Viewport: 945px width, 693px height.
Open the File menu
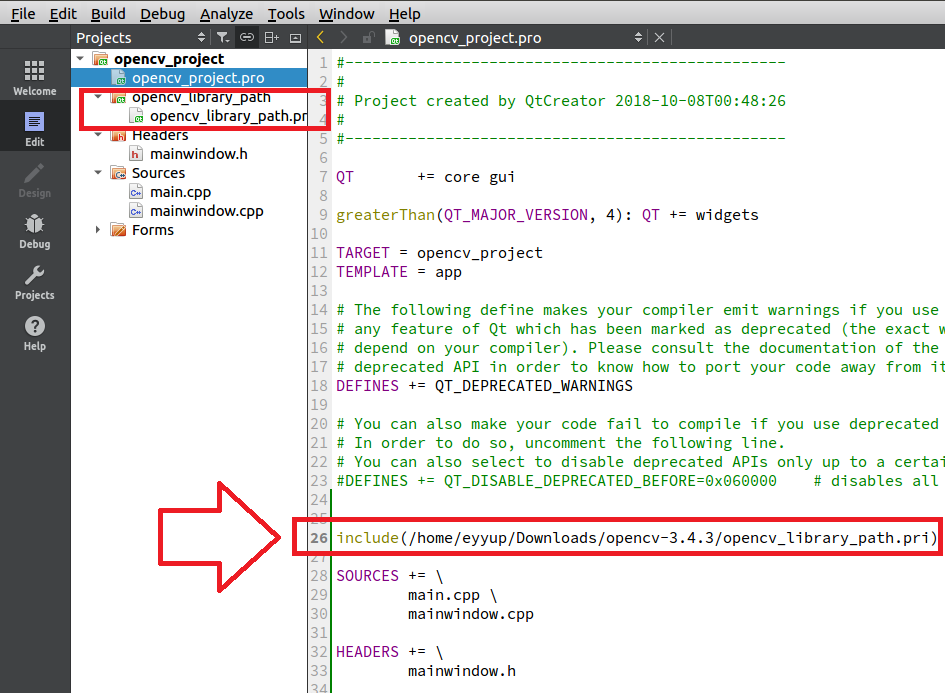pyautogui.click(x=23, y=13)
